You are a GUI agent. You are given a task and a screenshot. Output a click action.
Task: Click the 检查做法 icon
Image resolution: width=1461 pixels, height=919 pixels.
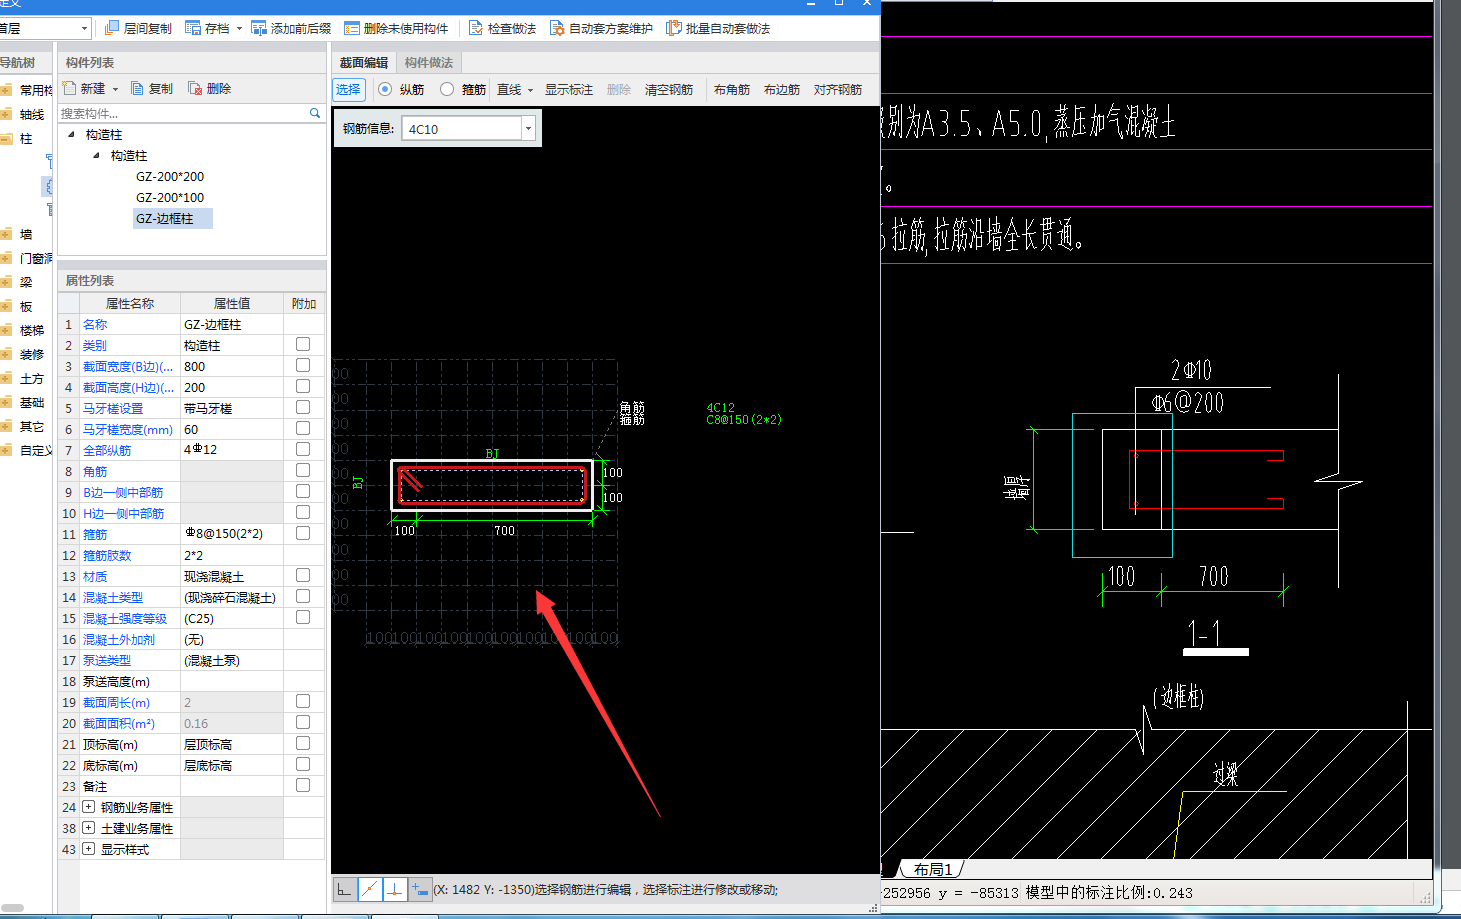point(476,28)
